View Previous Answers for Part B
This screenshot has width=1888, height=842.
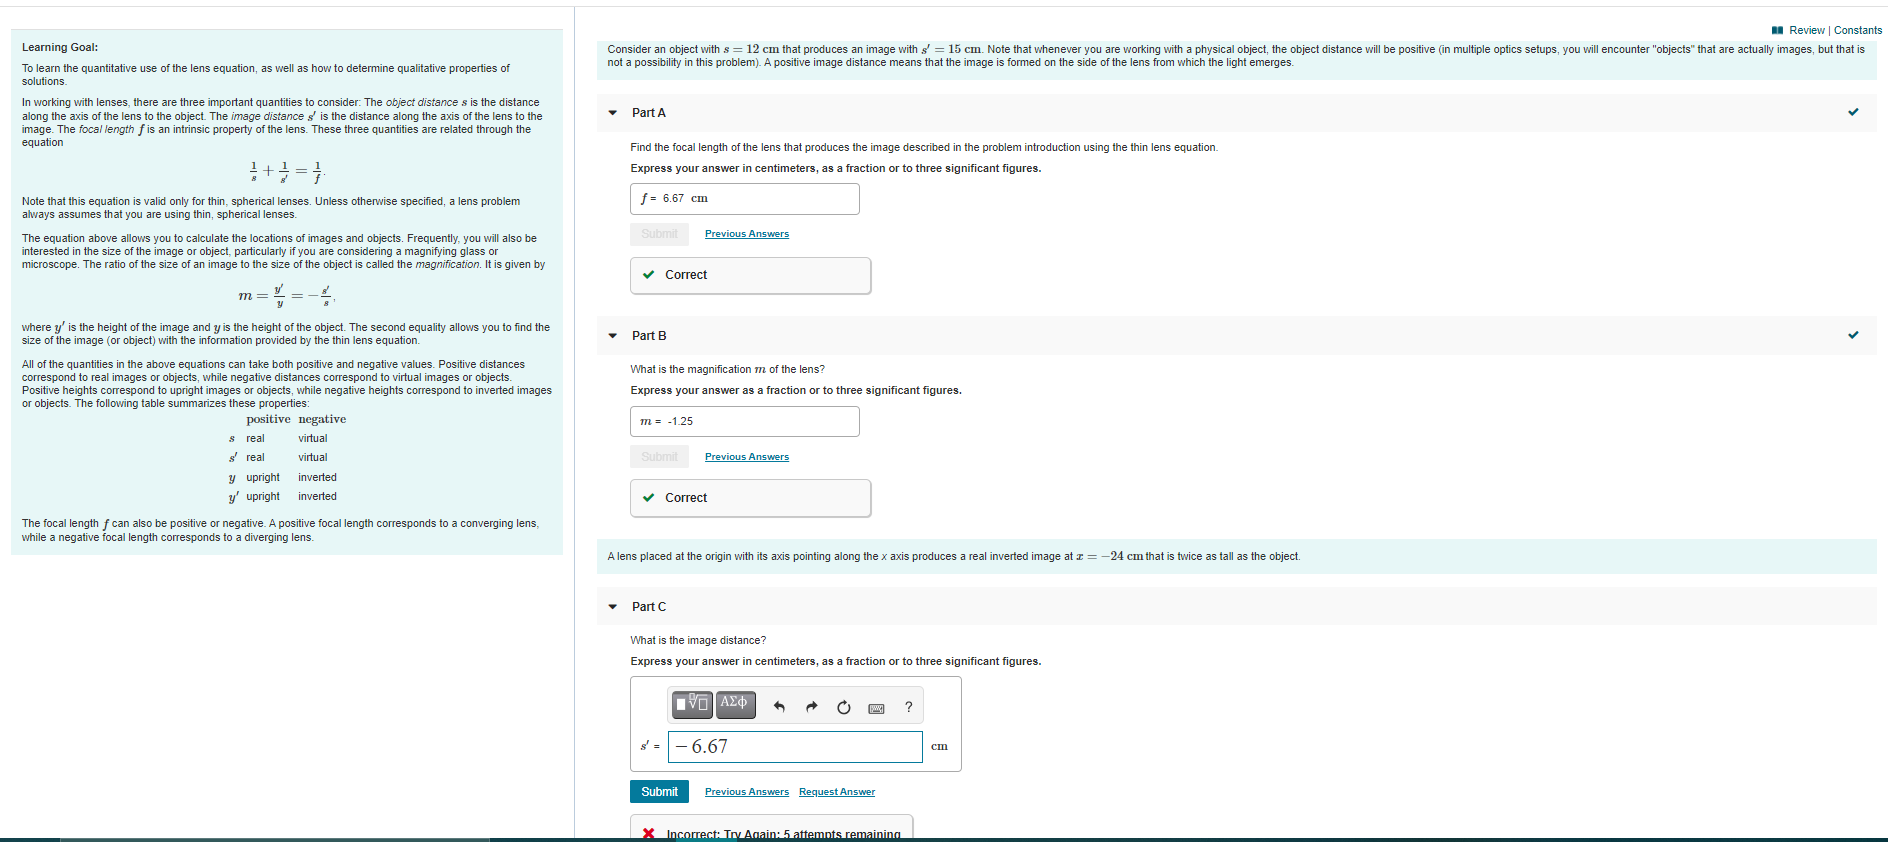pyautogui.click(x=746, y=457)
